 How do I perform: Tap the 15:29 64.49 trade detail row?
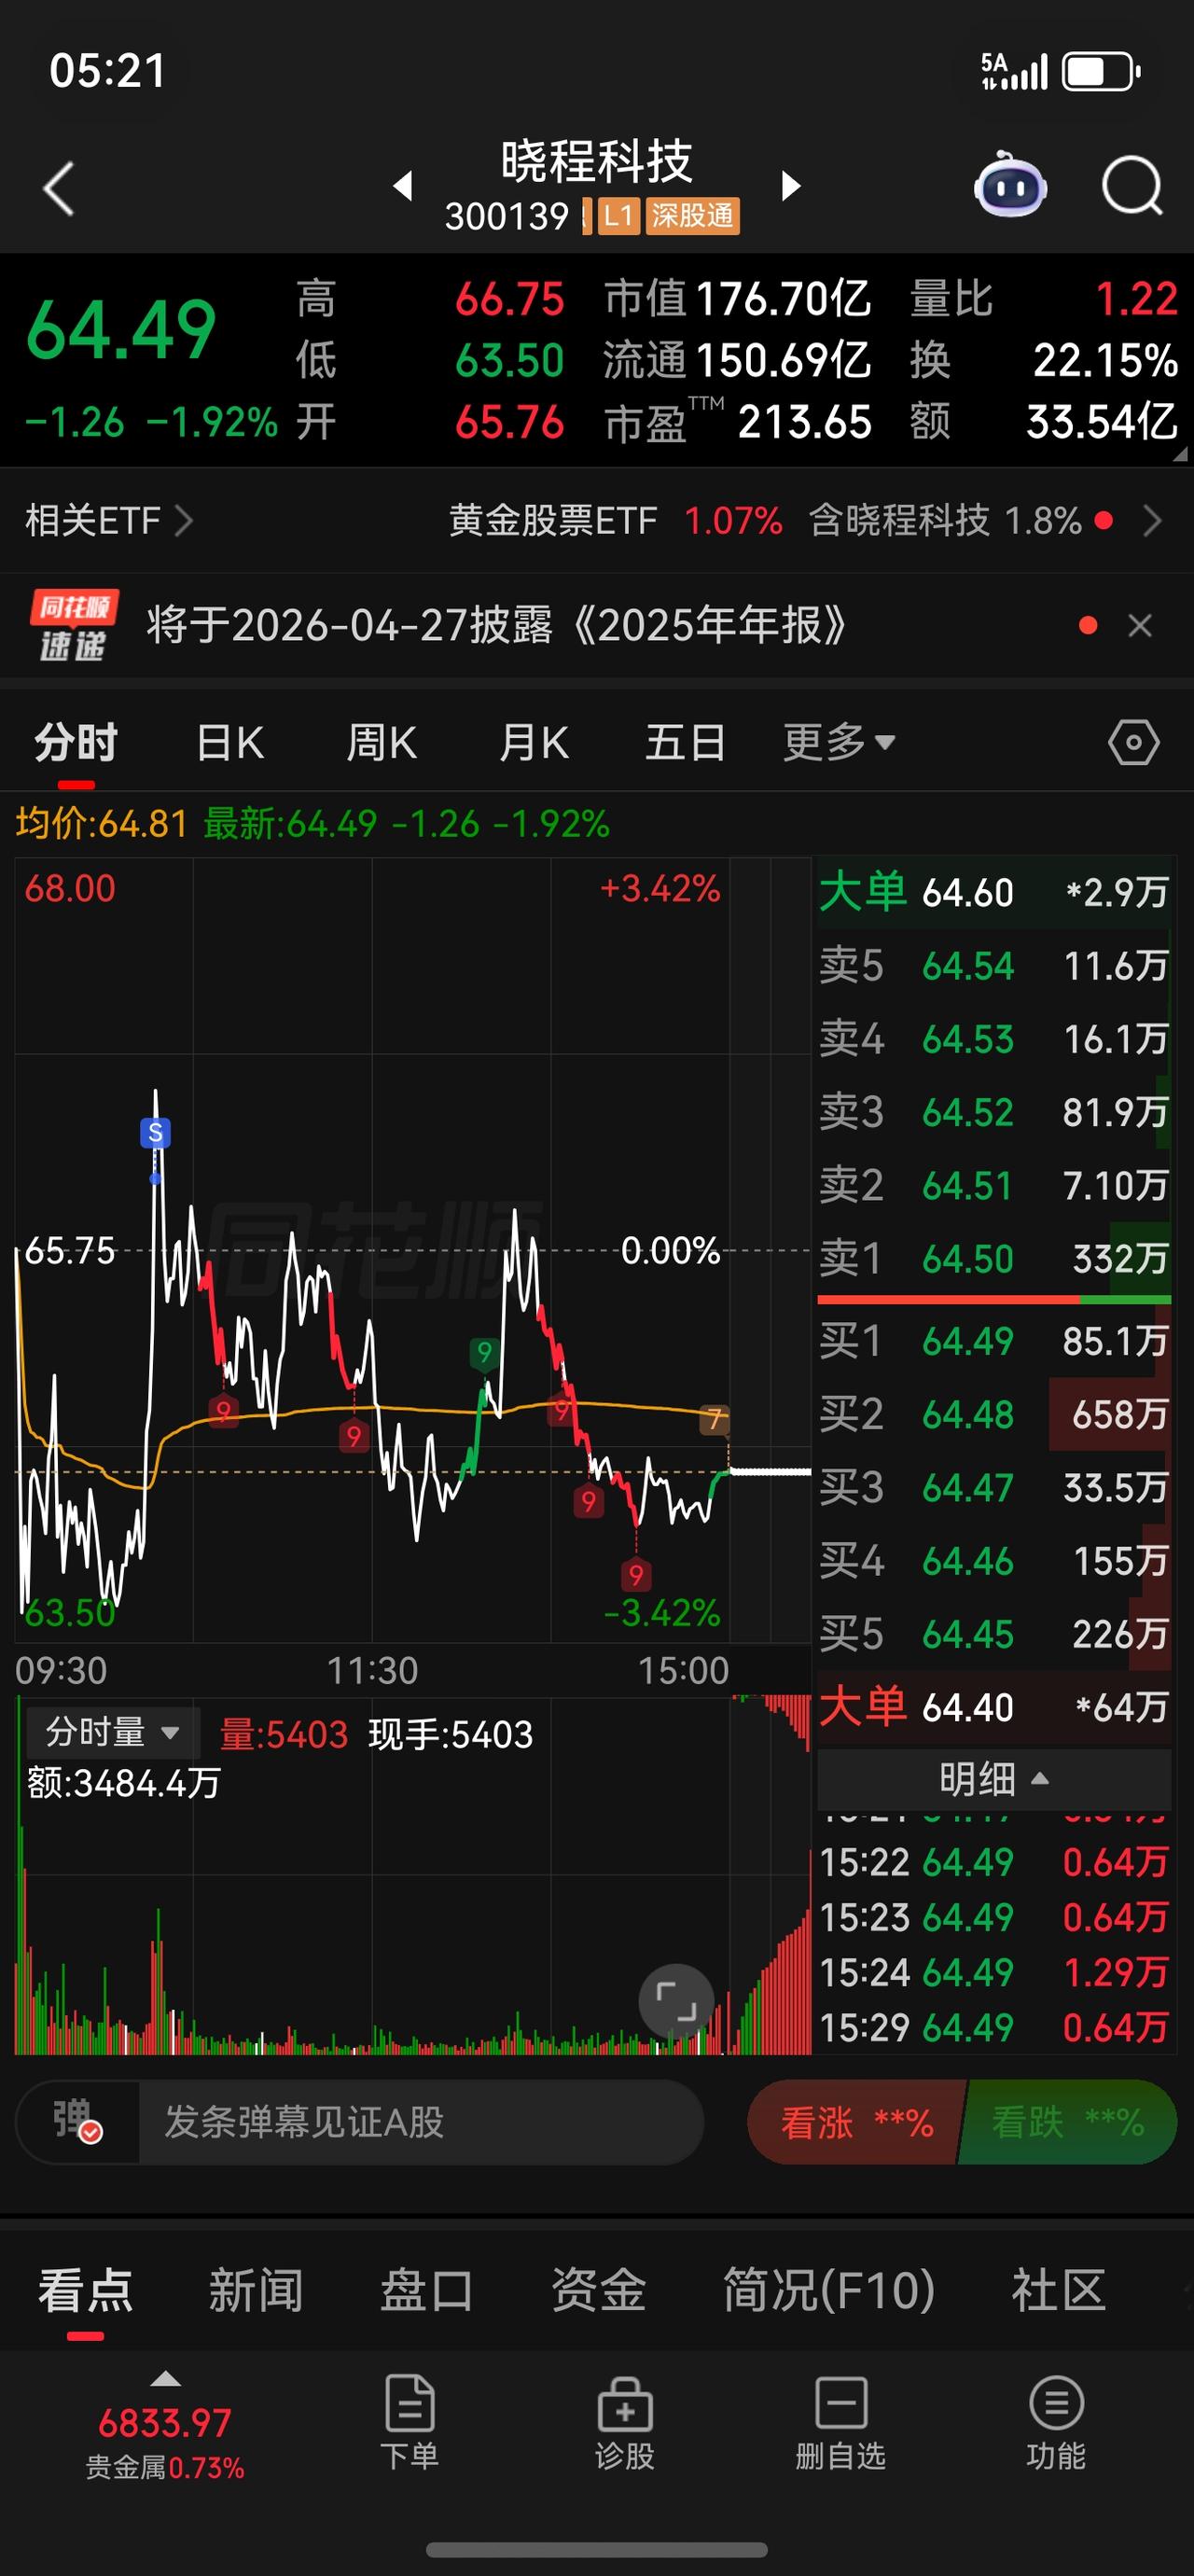pos(994,2027)
